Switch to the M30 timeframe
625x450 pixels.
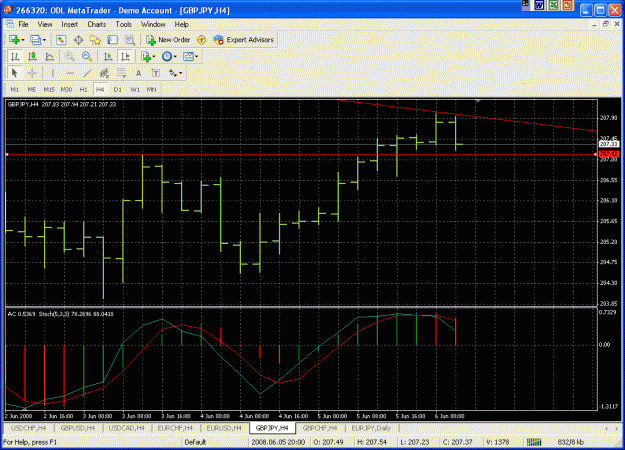pos(66,90)
